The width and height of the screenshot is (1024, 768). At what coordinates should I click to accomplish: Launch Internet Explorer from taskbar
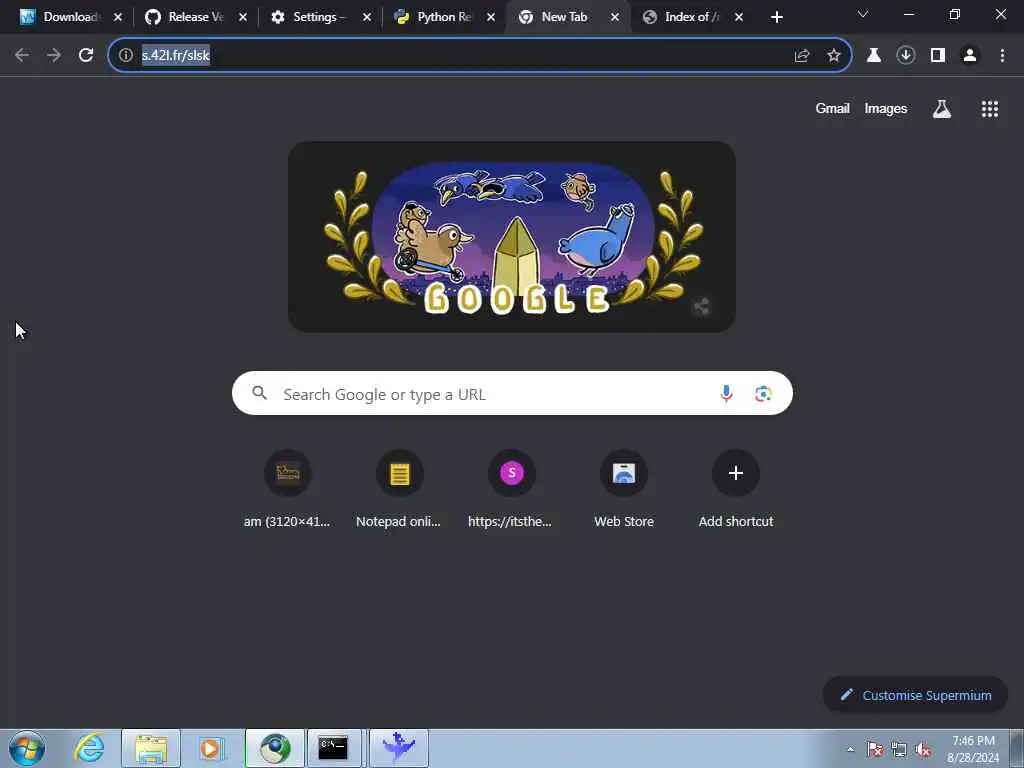89,748
